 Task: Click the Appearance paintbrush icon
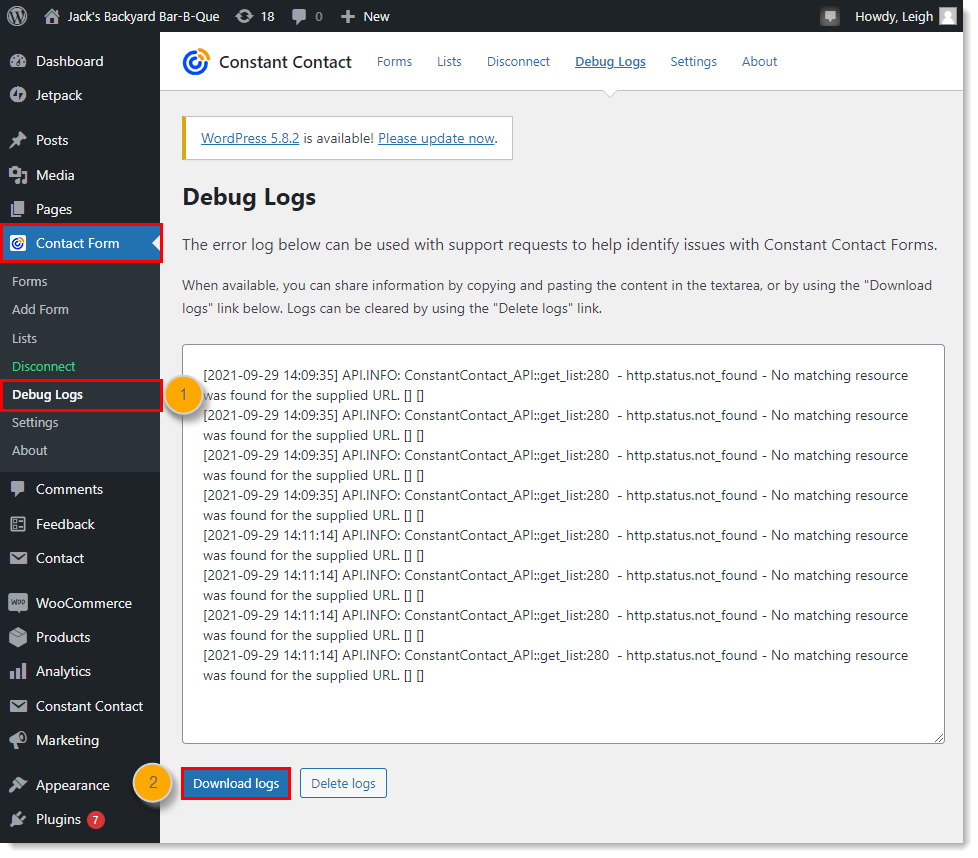pos(18,785)
